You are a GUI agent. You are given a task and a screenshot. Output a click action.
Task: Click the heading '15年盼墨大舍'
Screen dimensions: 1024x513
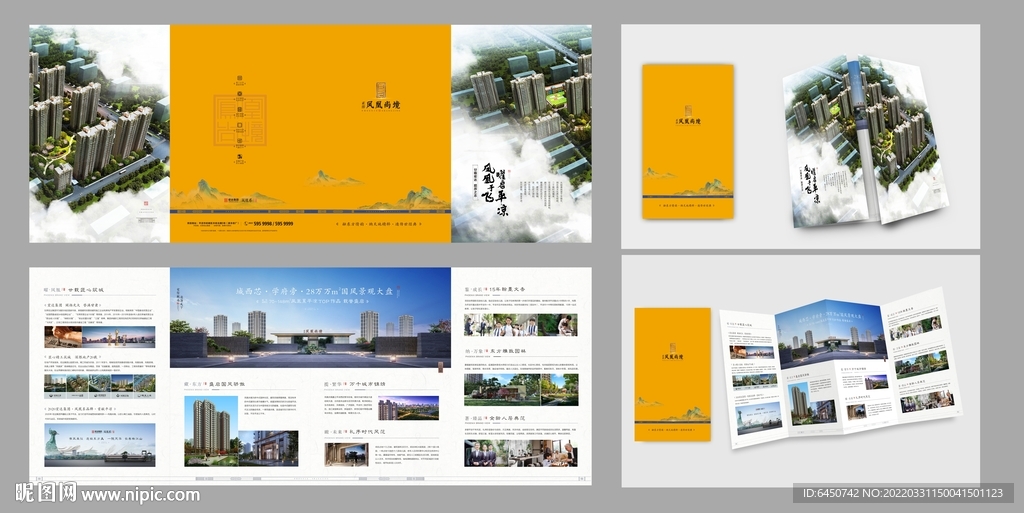(x=507, y=289)
